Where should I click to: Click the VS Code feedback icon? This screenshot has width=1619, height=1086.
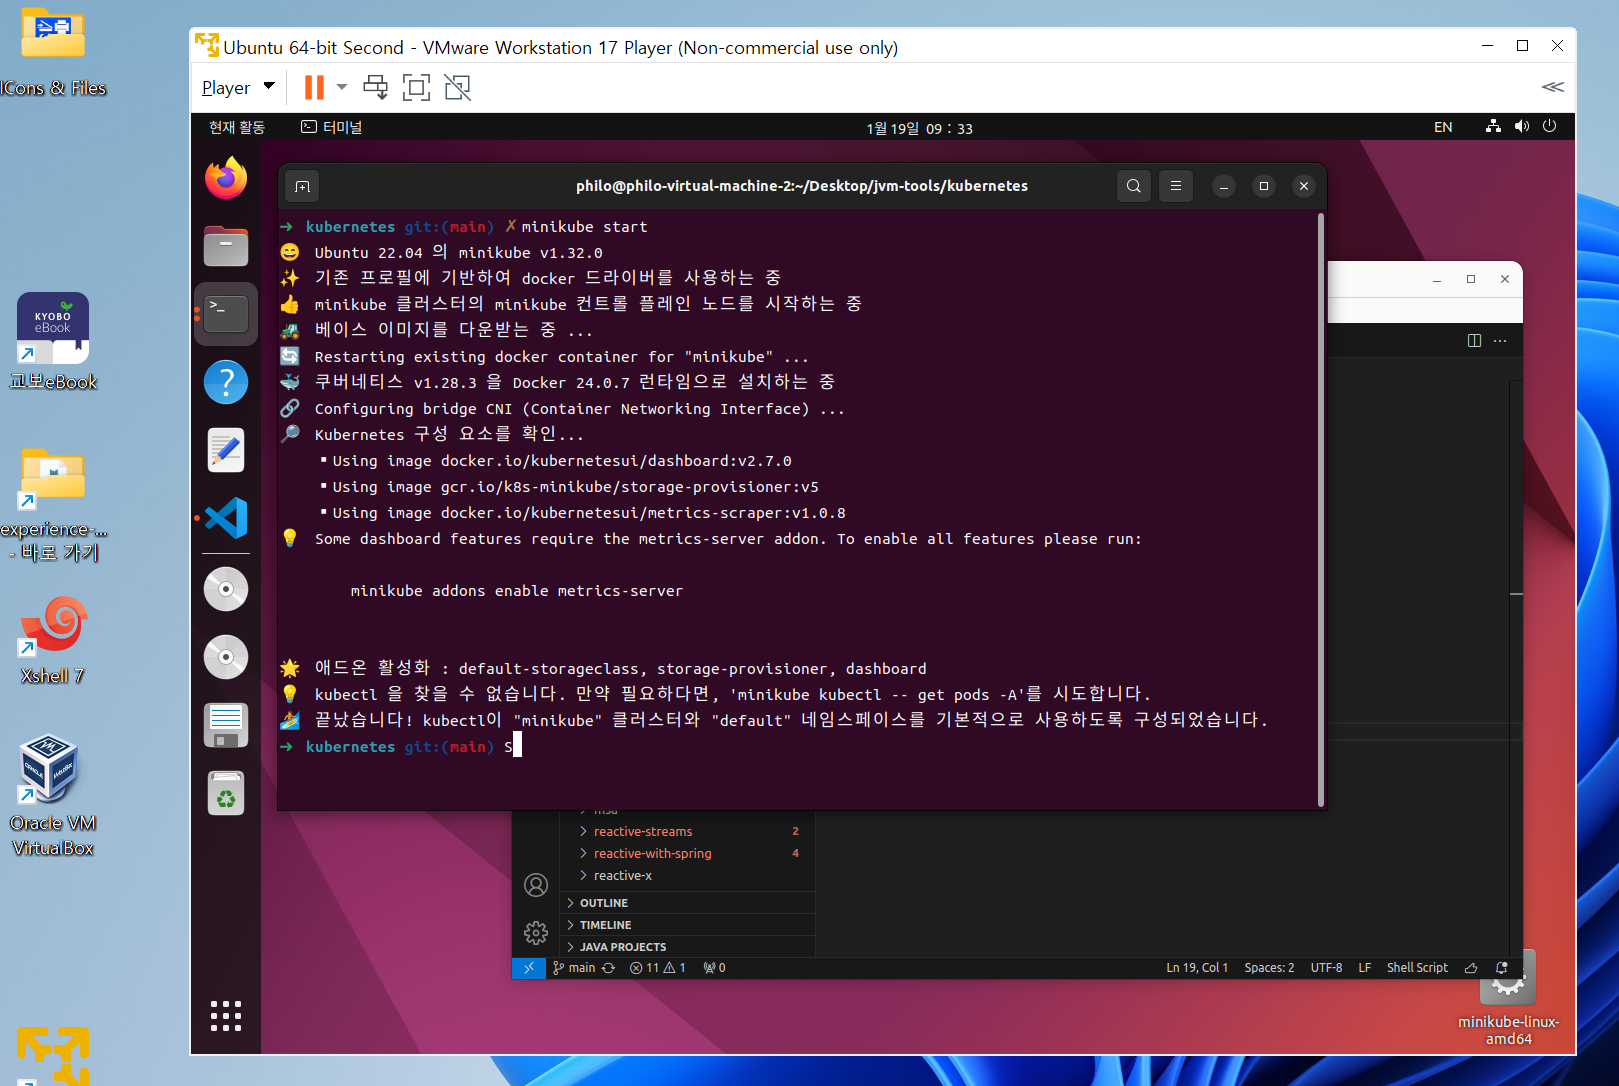point(1471,968)
